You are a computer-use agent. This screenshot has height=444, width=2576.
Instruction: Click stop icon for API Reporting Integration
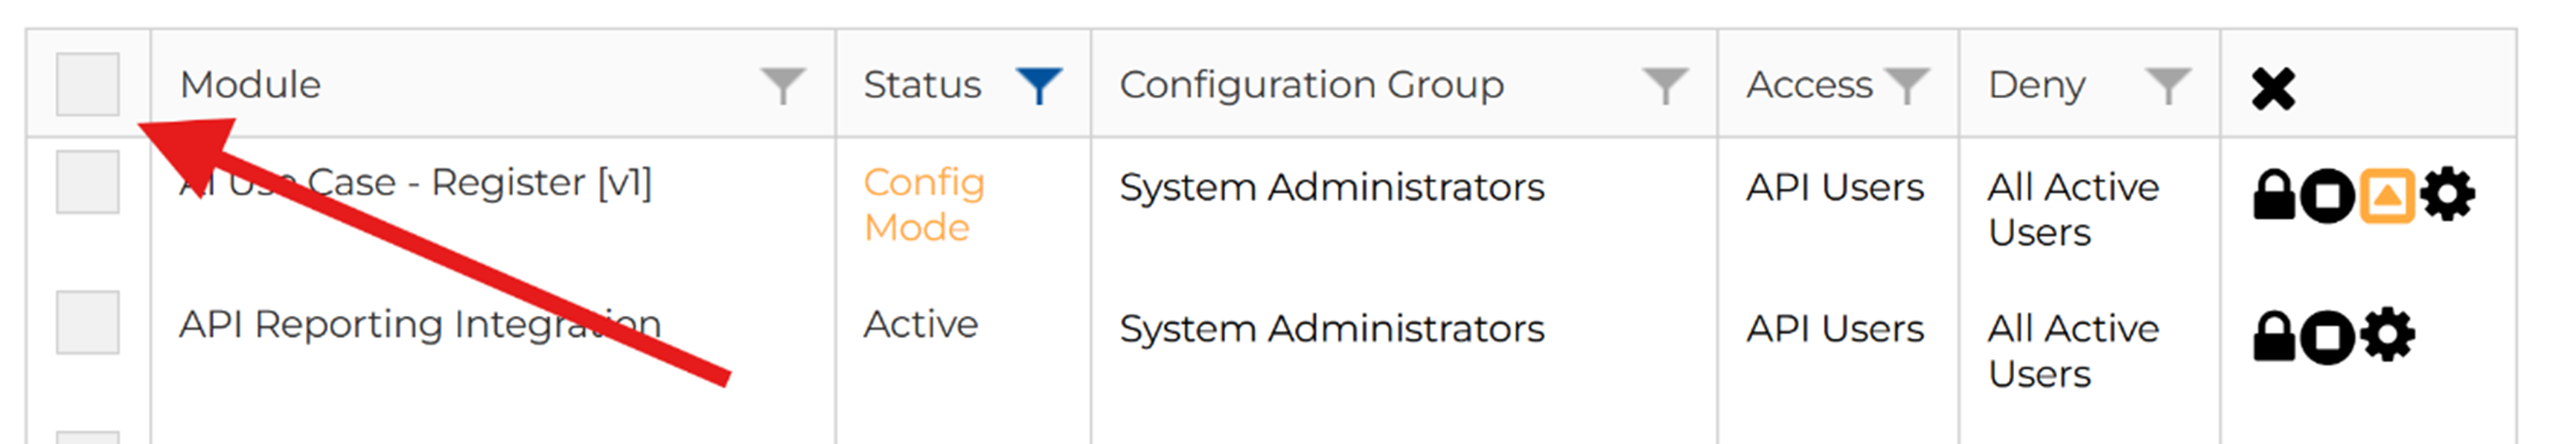(x=2327, y=337)
